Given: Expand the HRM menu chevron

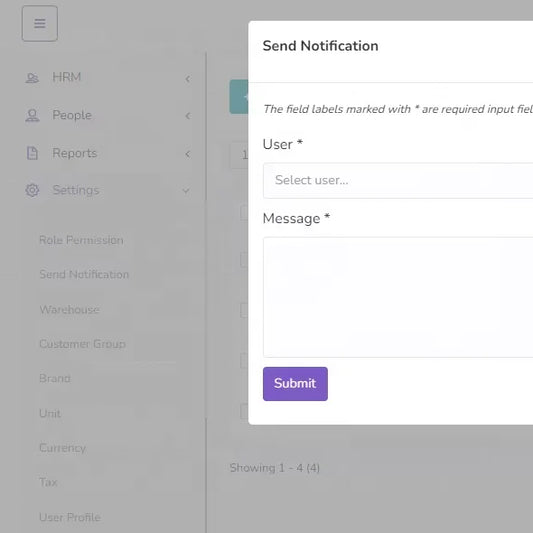Looking at the screenshot, I should (x=188, y=79).
